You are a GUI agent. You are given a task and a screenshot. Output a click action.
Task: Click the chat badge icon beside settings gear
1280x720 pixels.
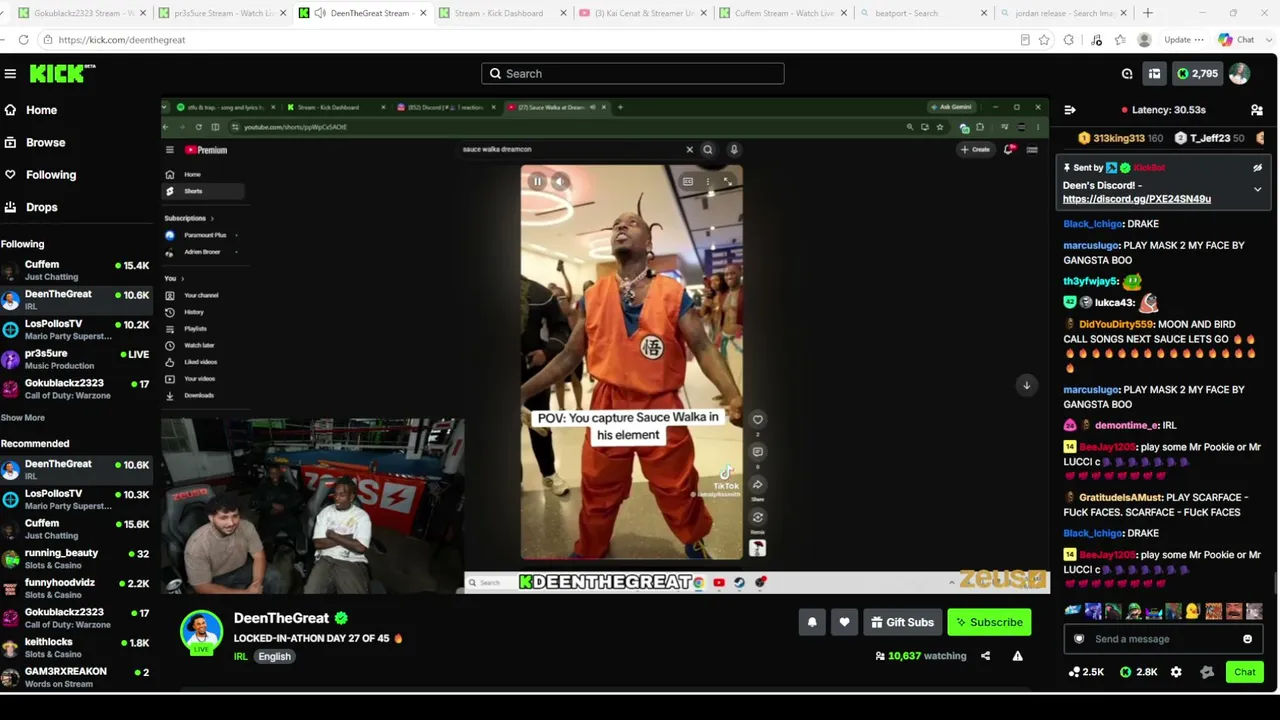[1207, 672]
